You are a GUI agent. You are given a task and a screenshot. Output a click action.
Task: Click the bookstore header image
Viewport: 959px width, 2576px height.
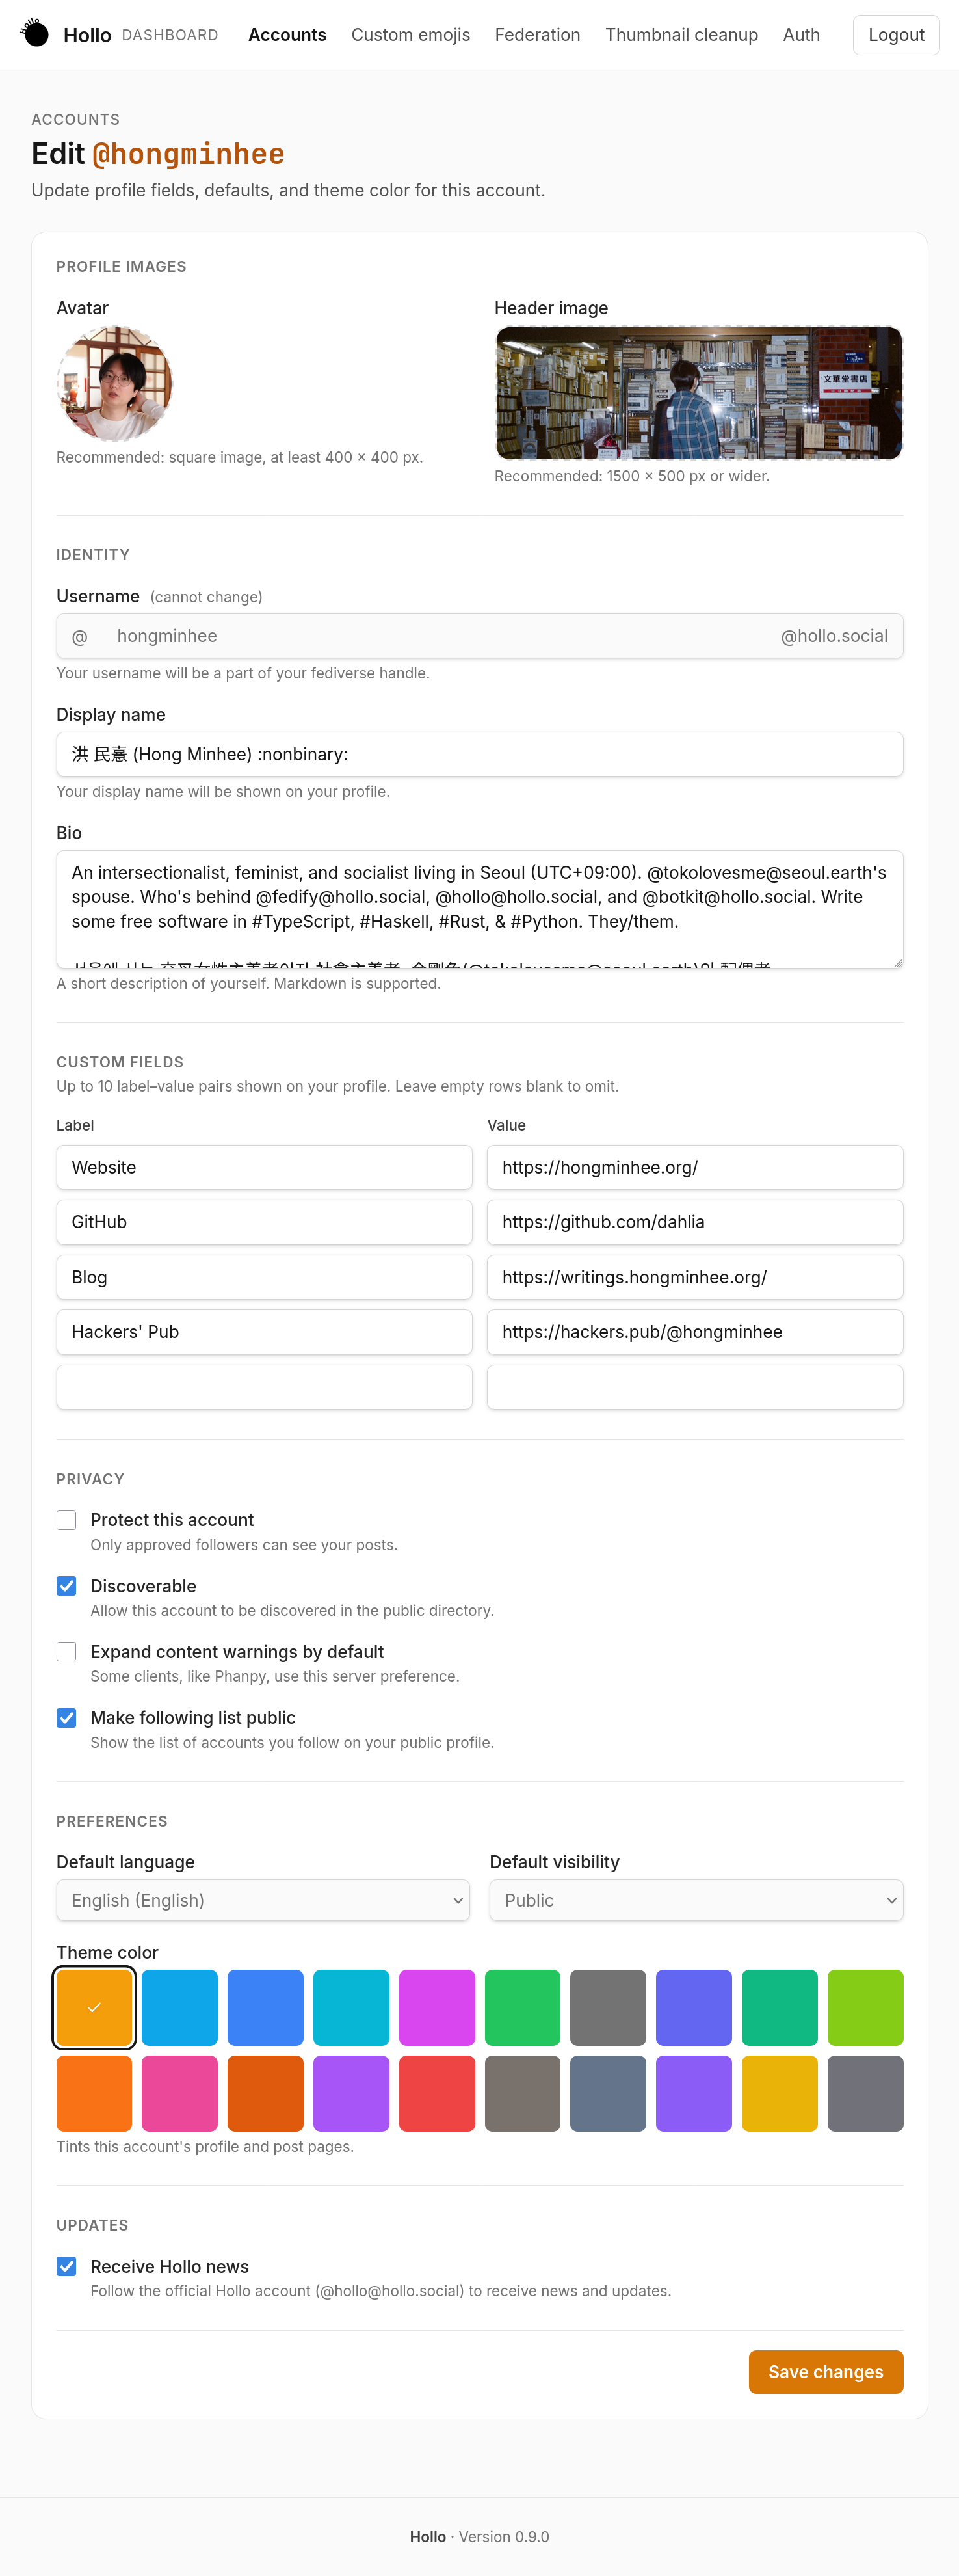point(698,393)
